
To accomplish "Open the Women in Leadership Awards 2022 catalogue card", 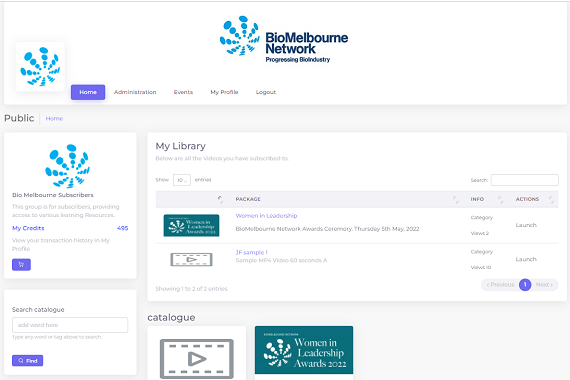I will point(304,353).
